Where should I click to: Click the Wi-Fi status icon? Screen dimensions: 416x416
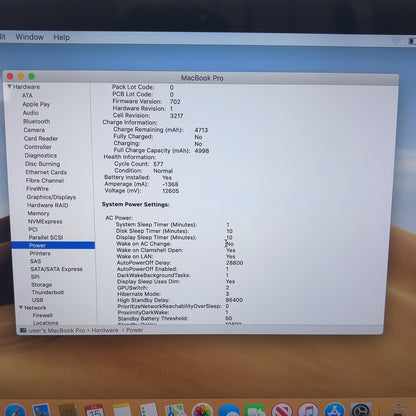396,40
